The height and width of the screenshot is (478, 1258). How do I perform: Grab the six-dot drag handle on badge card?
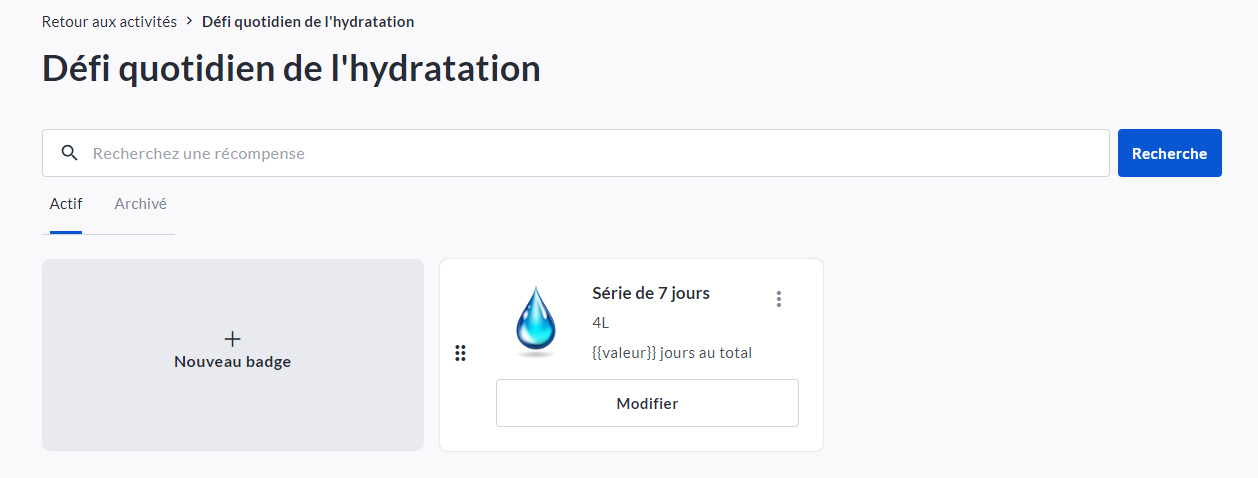(460, 353)
